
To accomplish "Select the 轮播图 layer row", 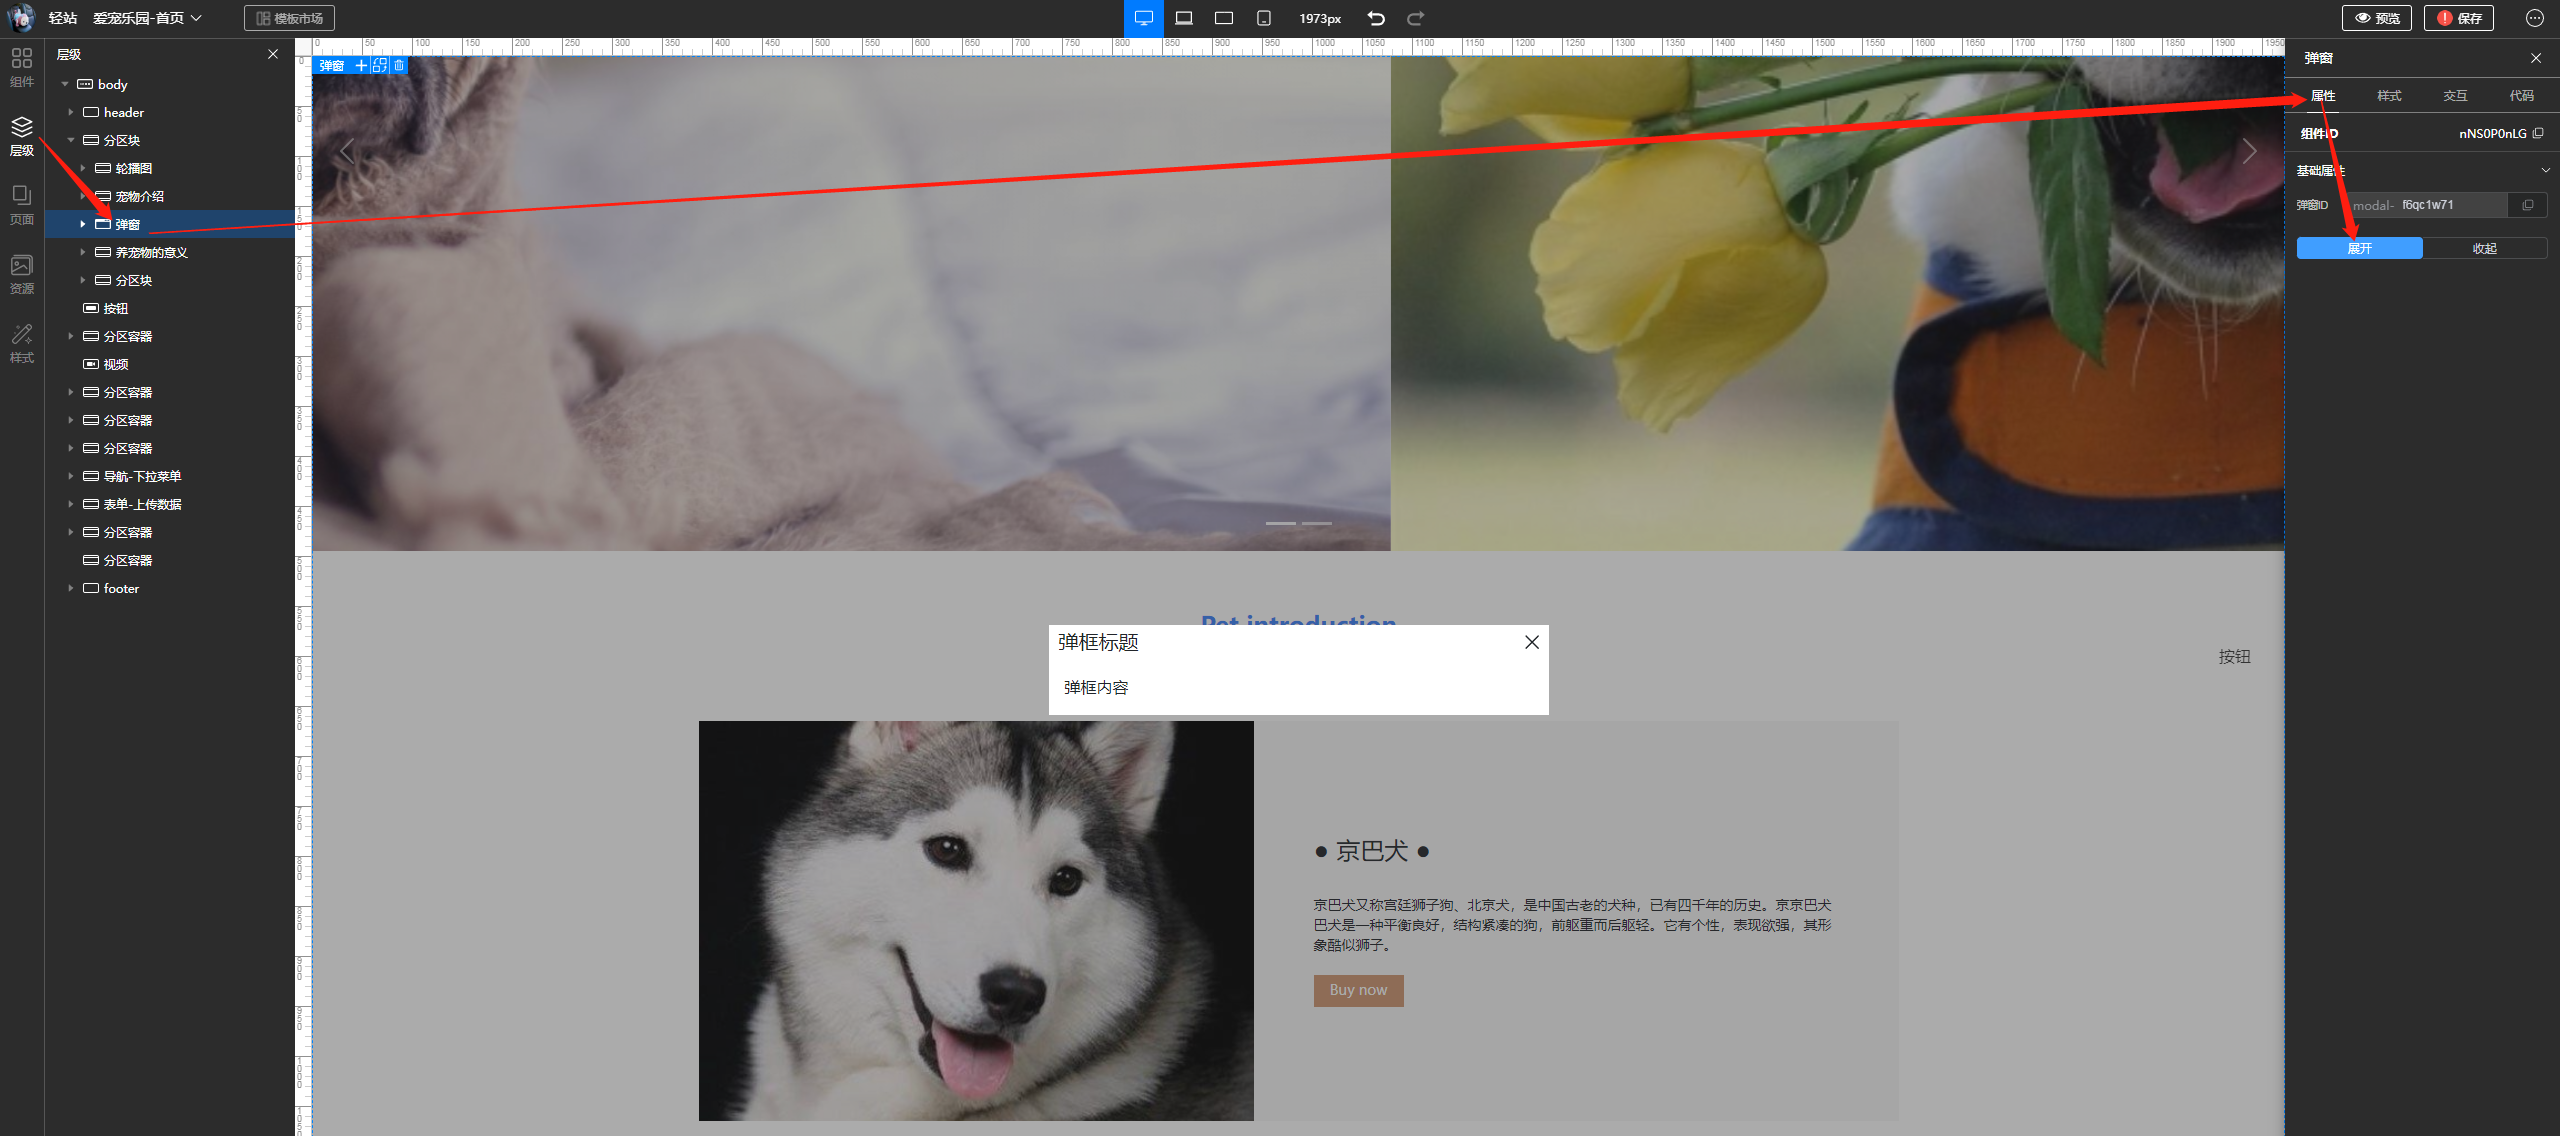I will [x=170, y=168].
